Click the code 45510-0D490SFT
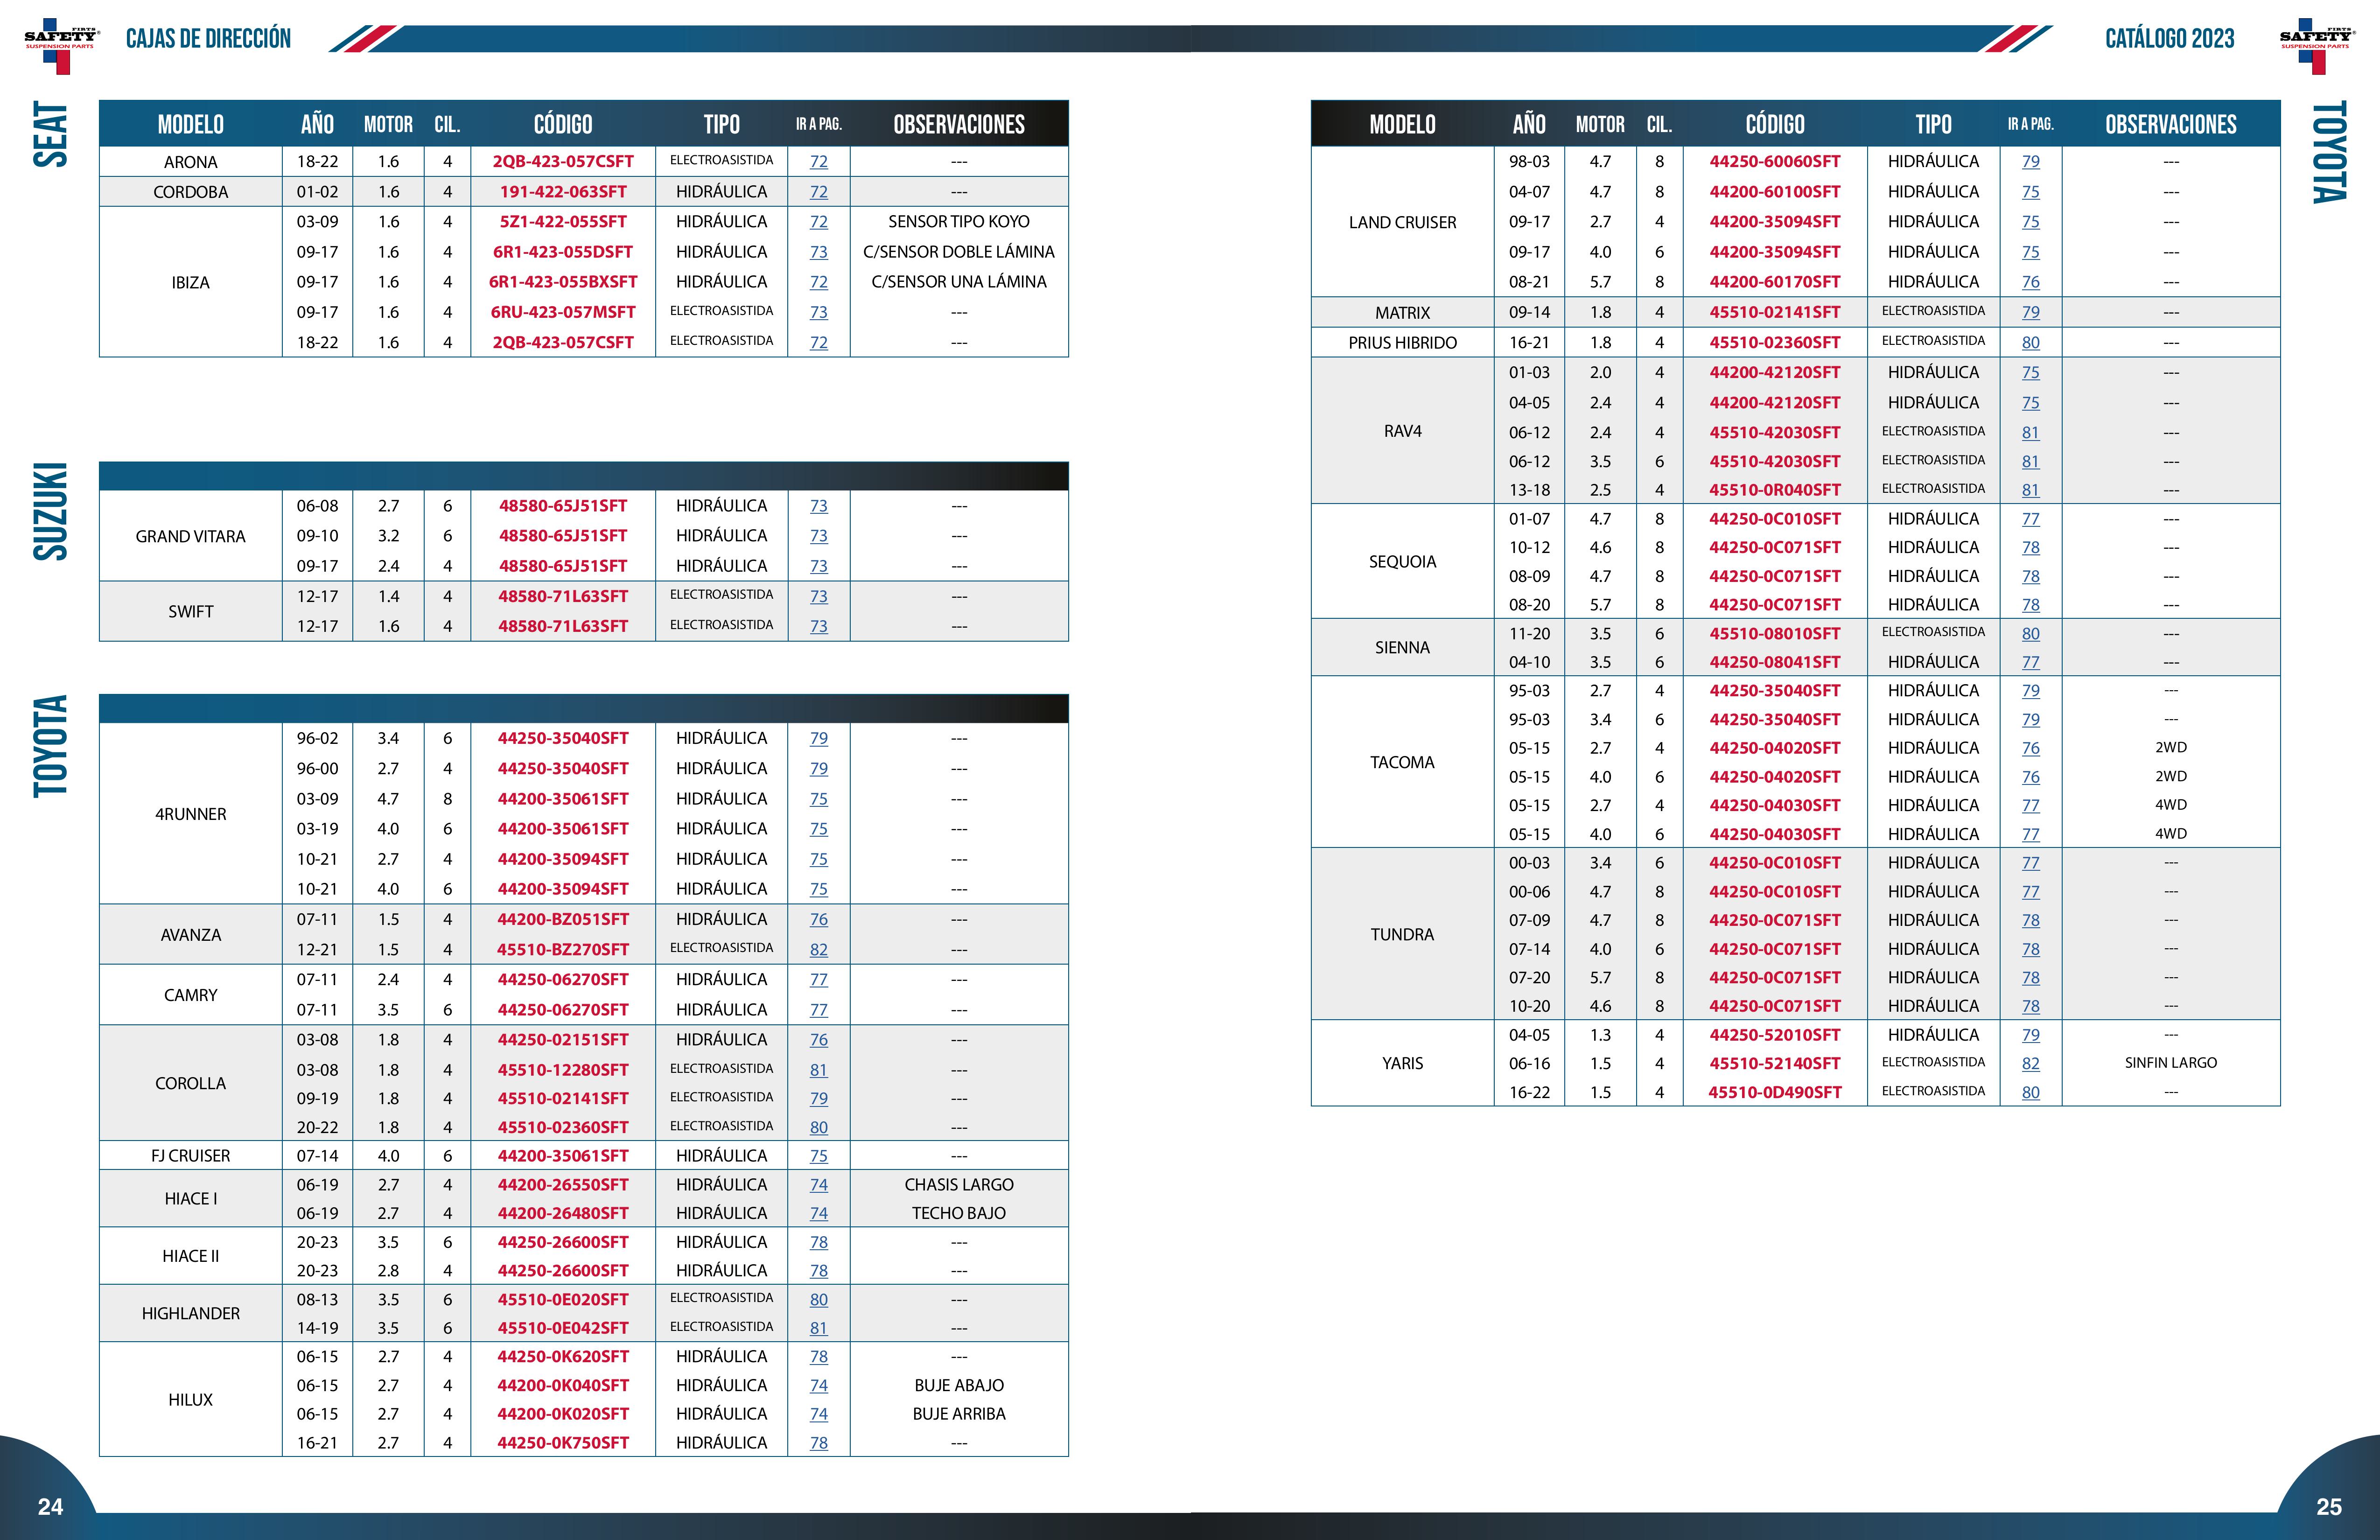 tap(1775, 1092)
